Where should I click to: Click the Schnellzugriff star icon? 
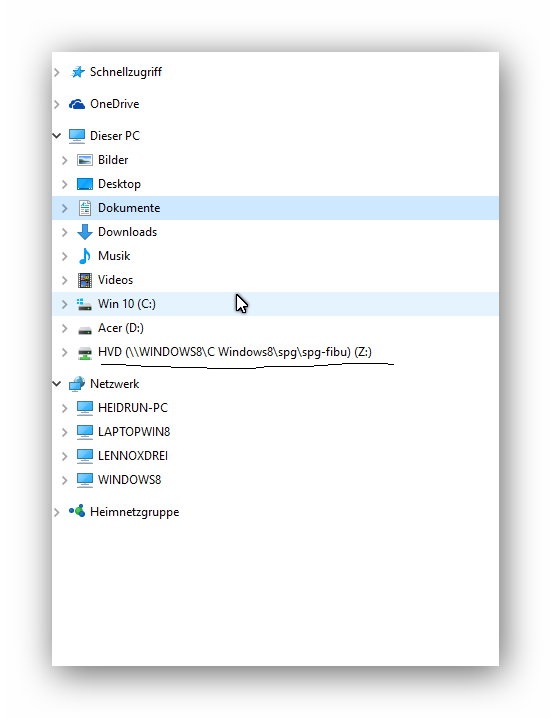tap(77, 72)
